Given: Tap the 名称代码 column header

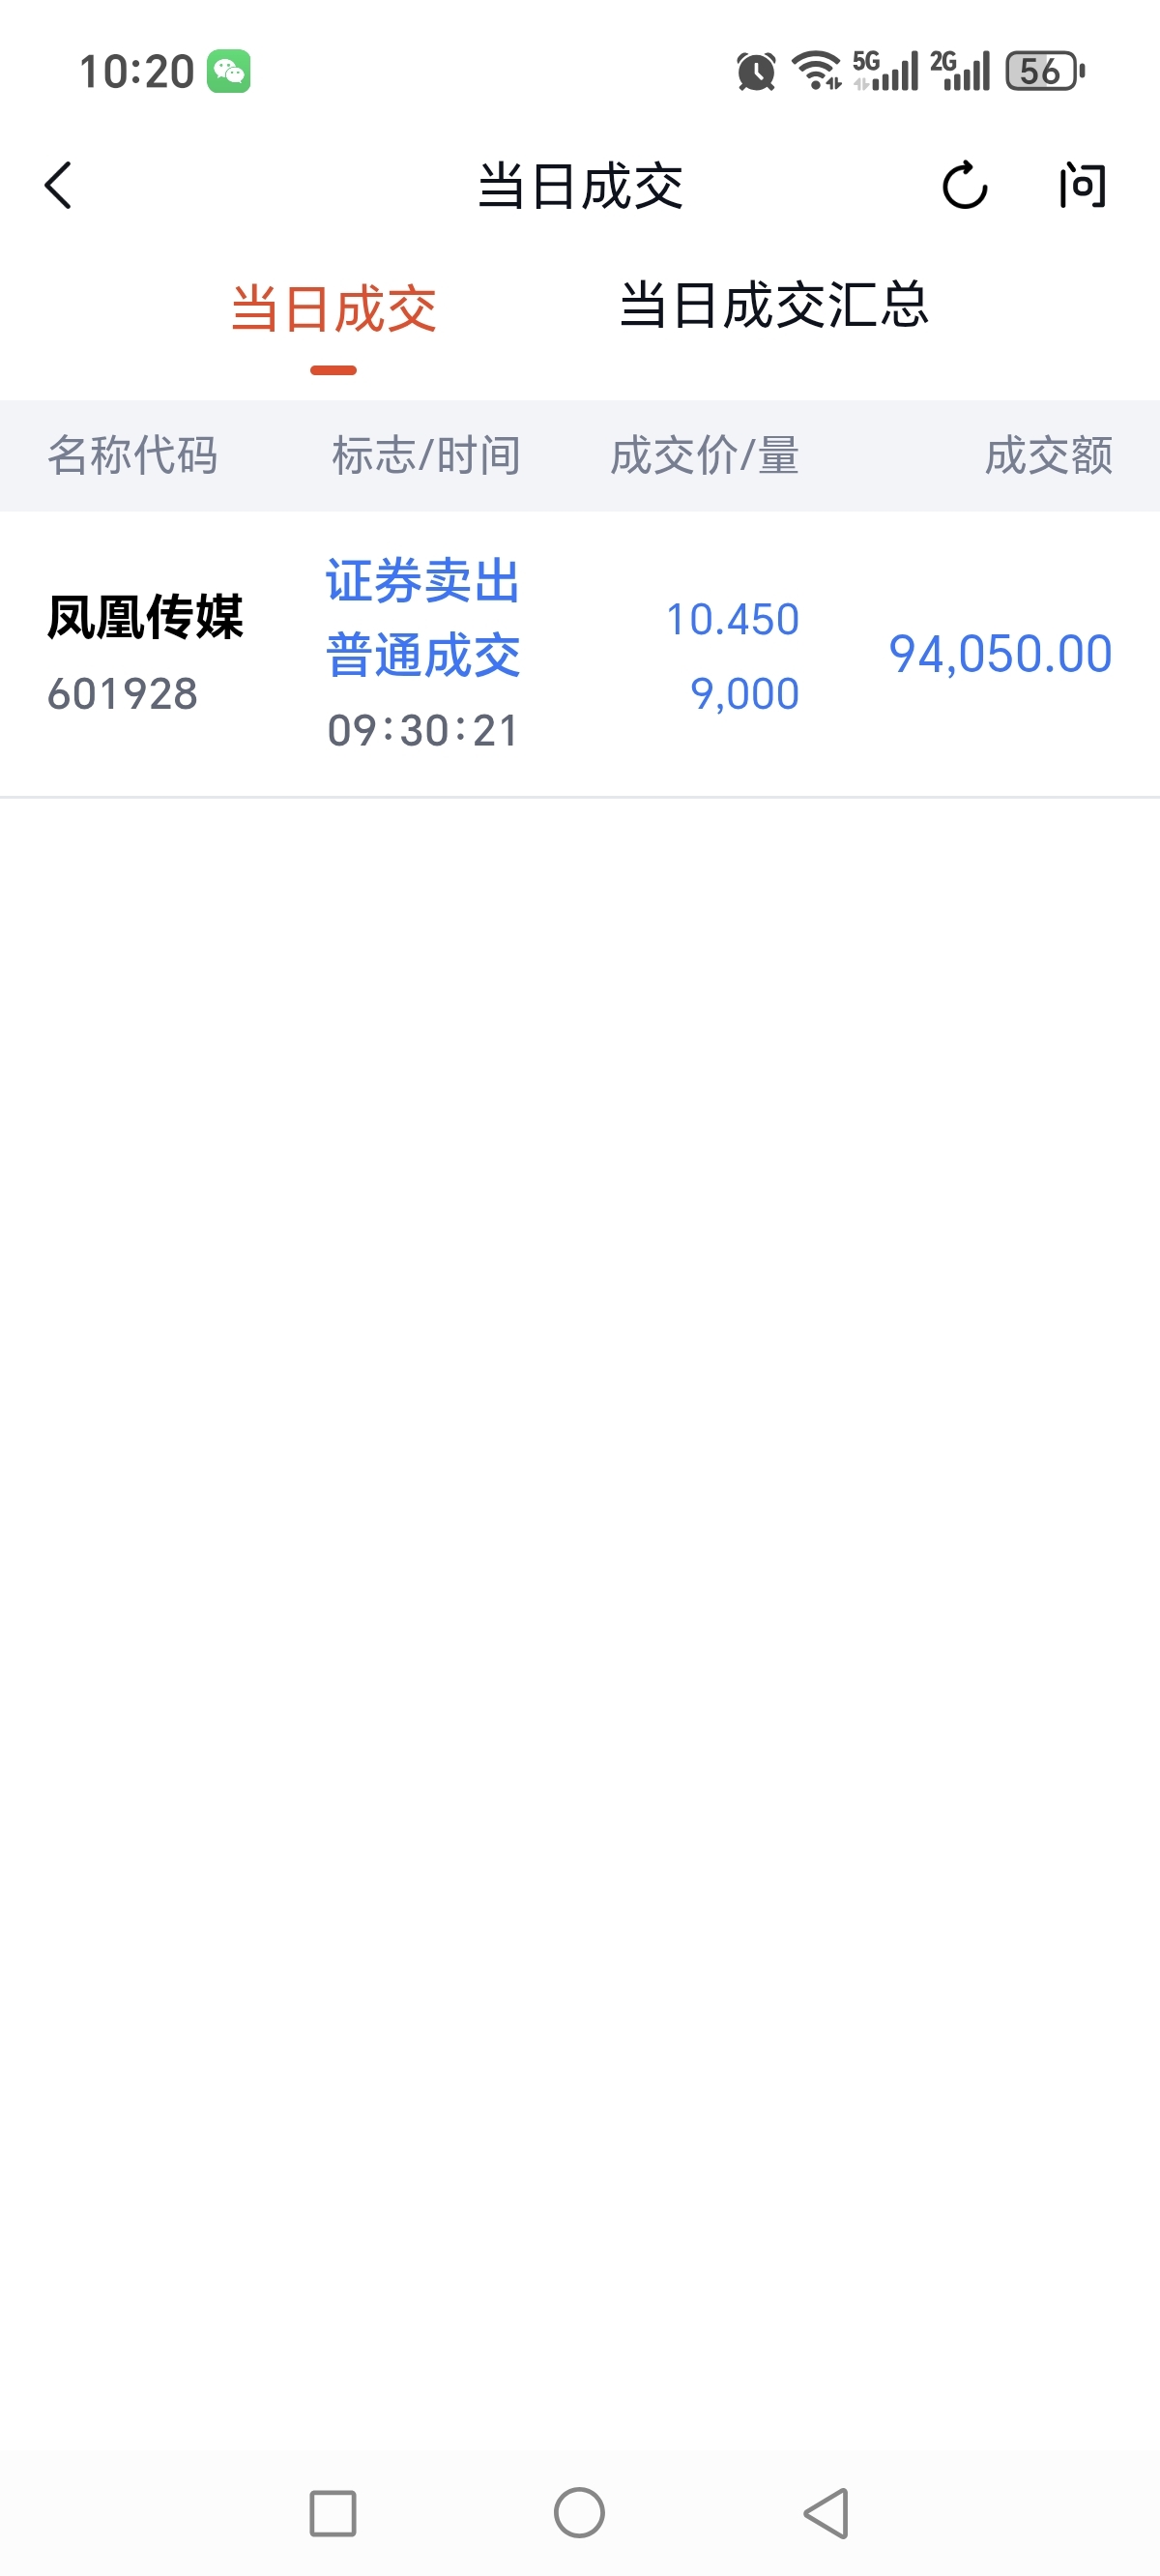Looking at the screenshot, I should pyautogui.click(x=133, y=456).
